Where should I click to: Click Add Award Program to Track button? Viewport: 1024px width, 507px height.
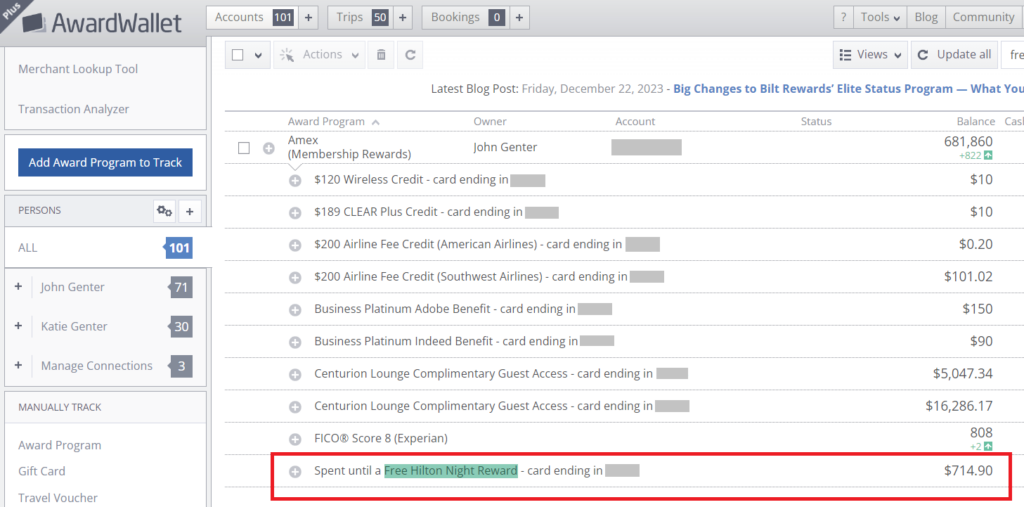point(105,163)
